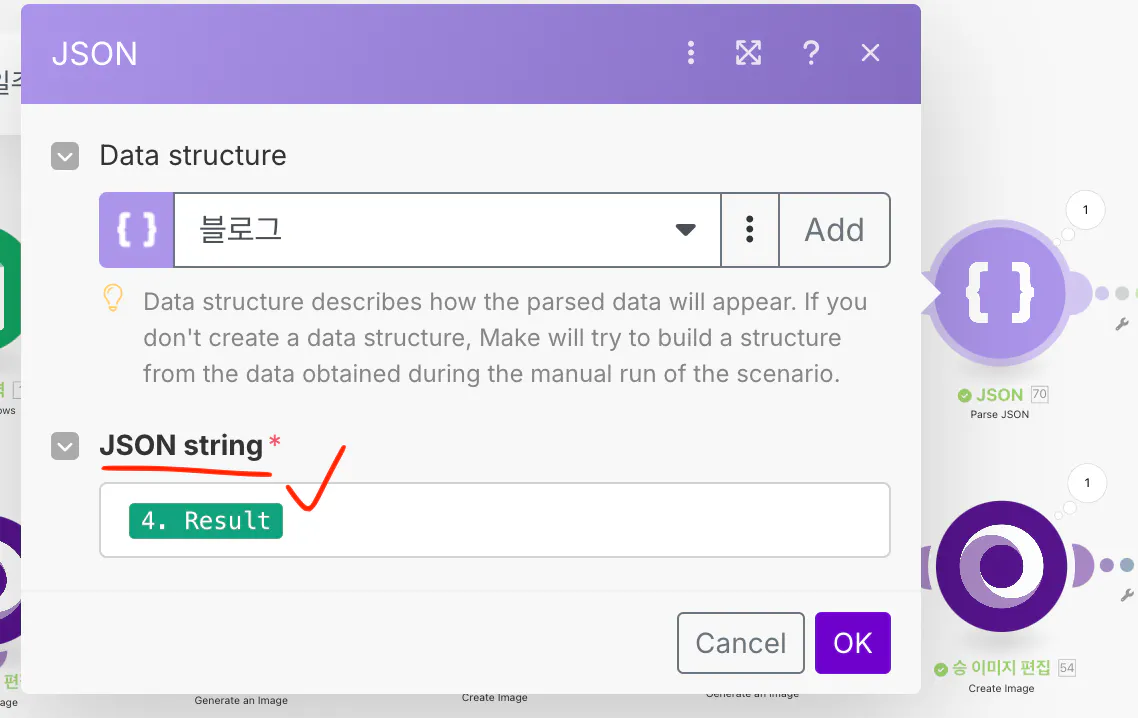
Task: Click the wrench icon beside Create Image module
Action: (1127, 595)
